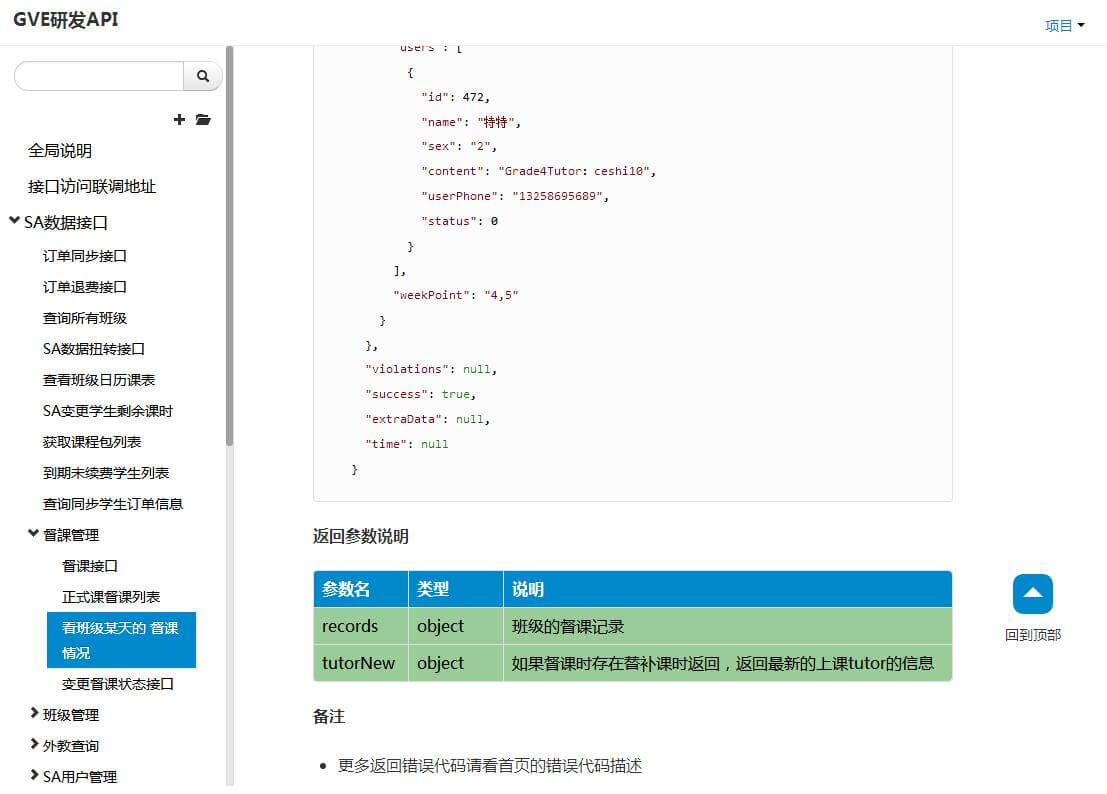Screen dimensions: 1107x794
Task: Click the plus expand-all icon
Action: [x=179, y=120]
